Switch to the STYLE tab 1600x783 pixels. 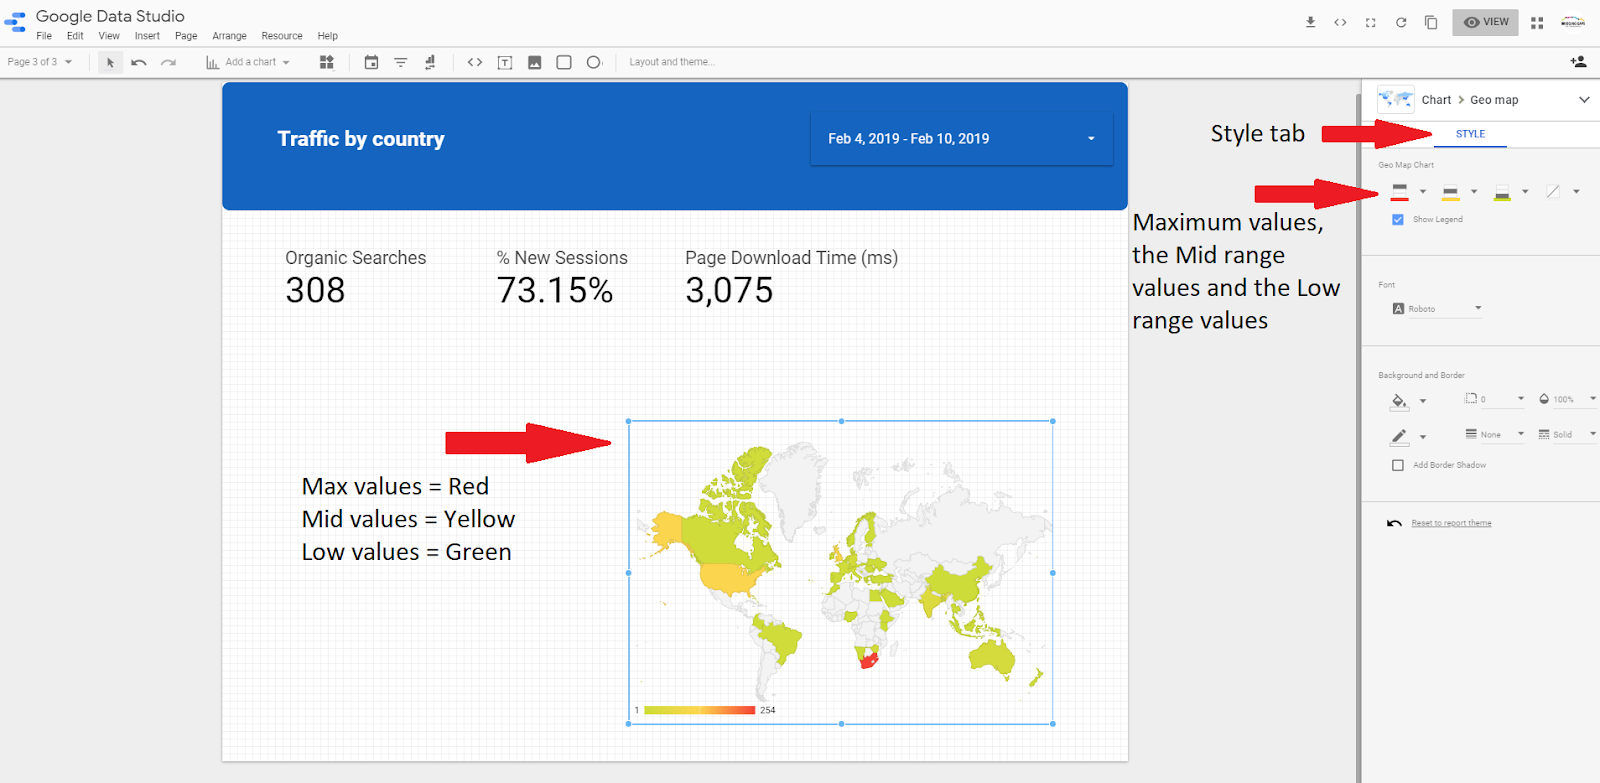point(1470,134)
